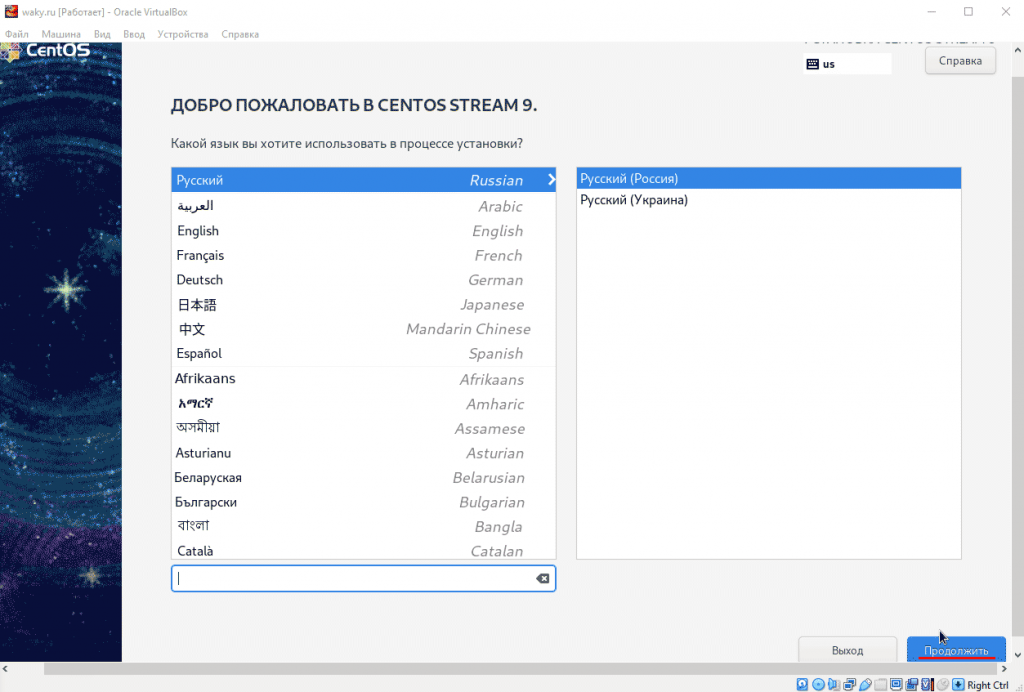Click the CentOS logo in the sidebar
The height and width of the screenshot is (692, 1024).
(46, 51)
